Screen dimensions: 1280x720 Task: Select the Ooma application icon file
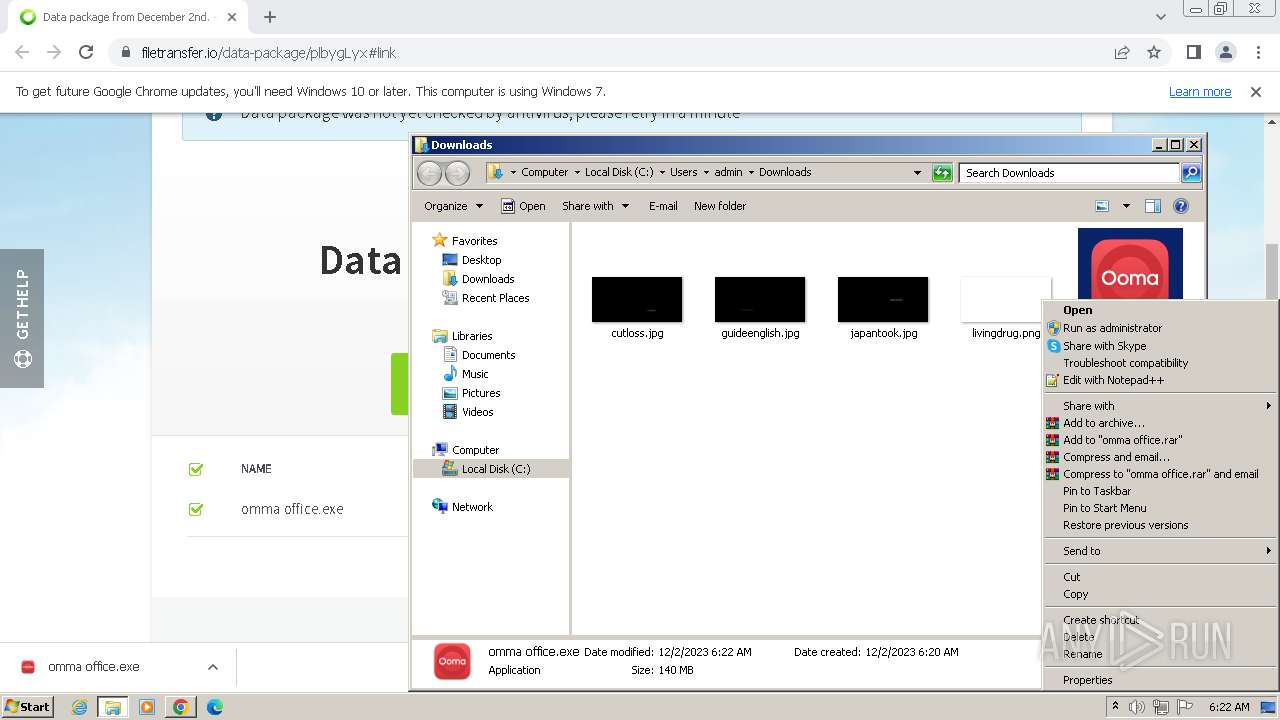click(x=1130, y=264)
